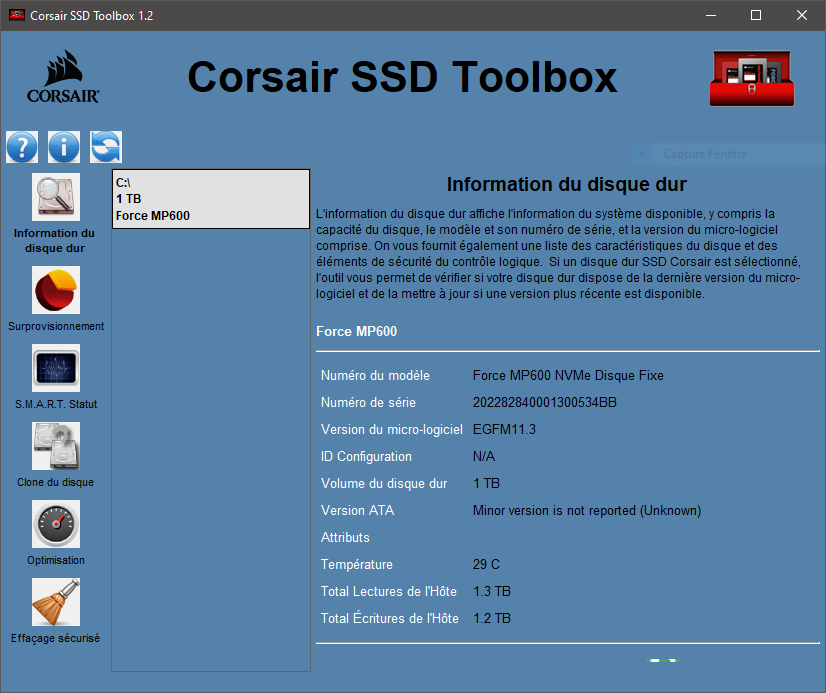
Task: Refresh drive list with the arrows icon
Action: pyautogui.click(x=106, y=147)
